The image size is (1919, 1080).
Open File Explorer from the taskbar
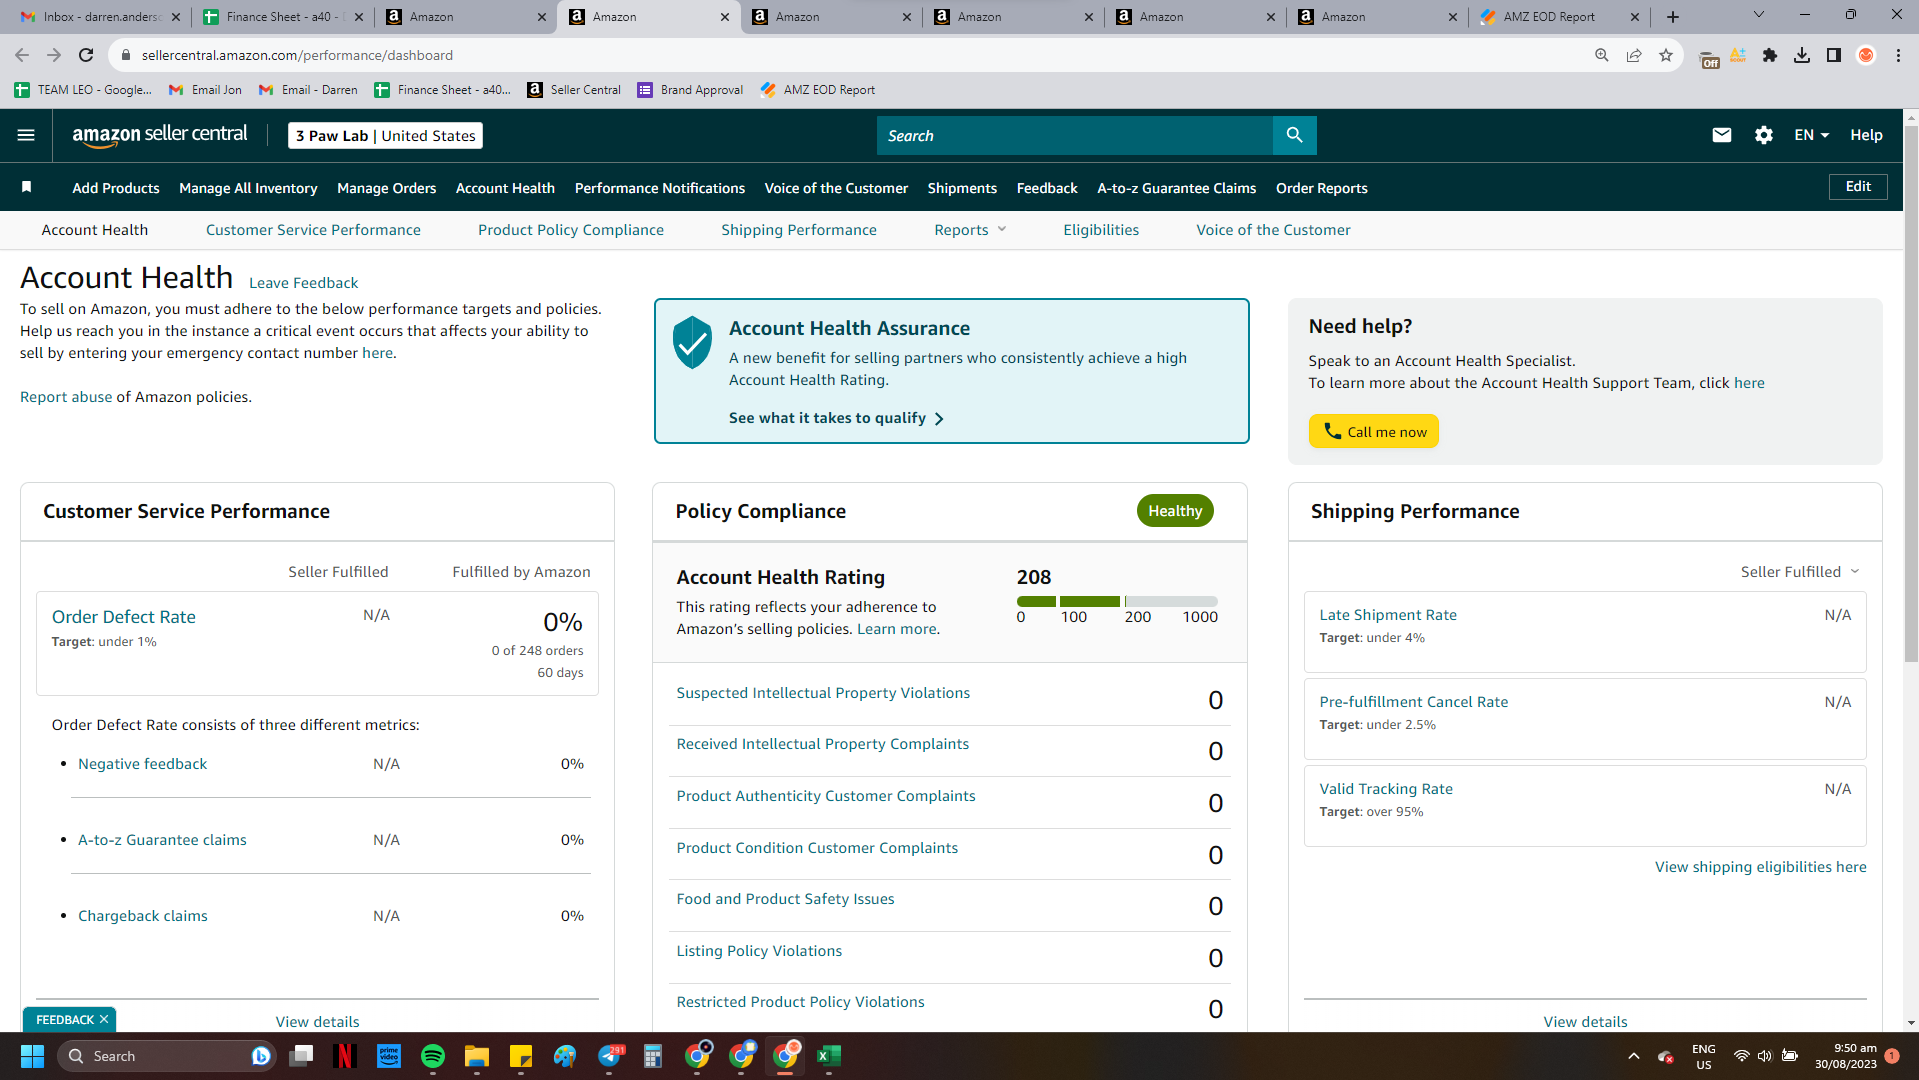click(477, 1056)
